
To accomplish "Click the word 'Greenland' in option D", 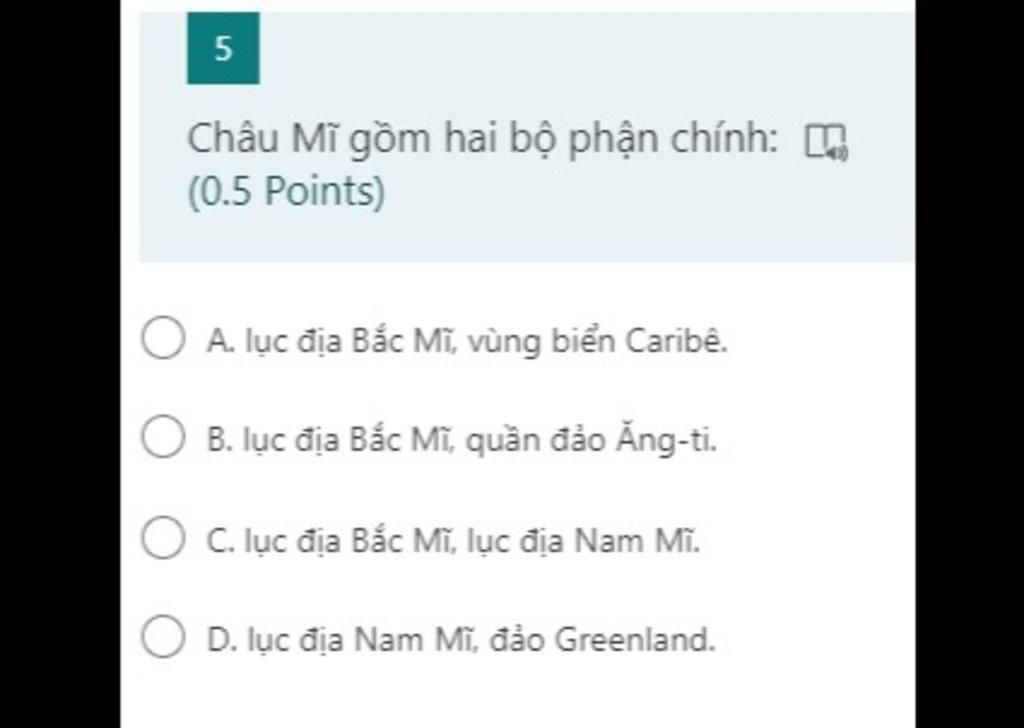I will [x=635, y=639].
